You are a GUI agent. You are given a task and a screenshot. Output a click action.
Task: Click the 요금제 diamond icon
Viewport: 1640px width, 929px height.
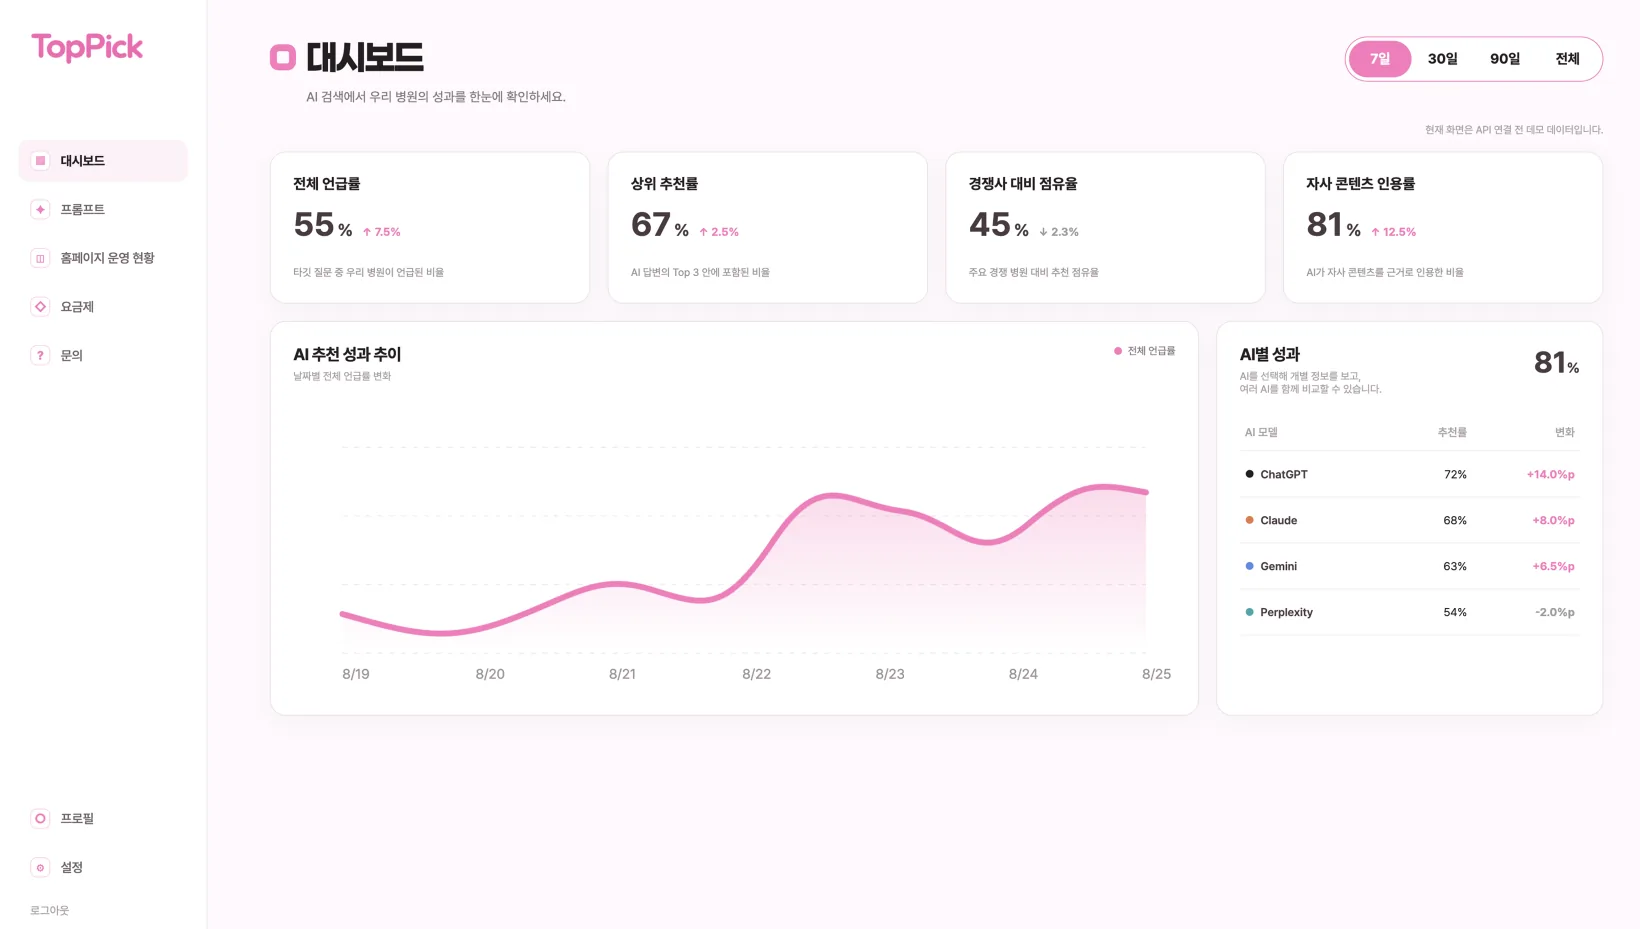pos(40,307)
